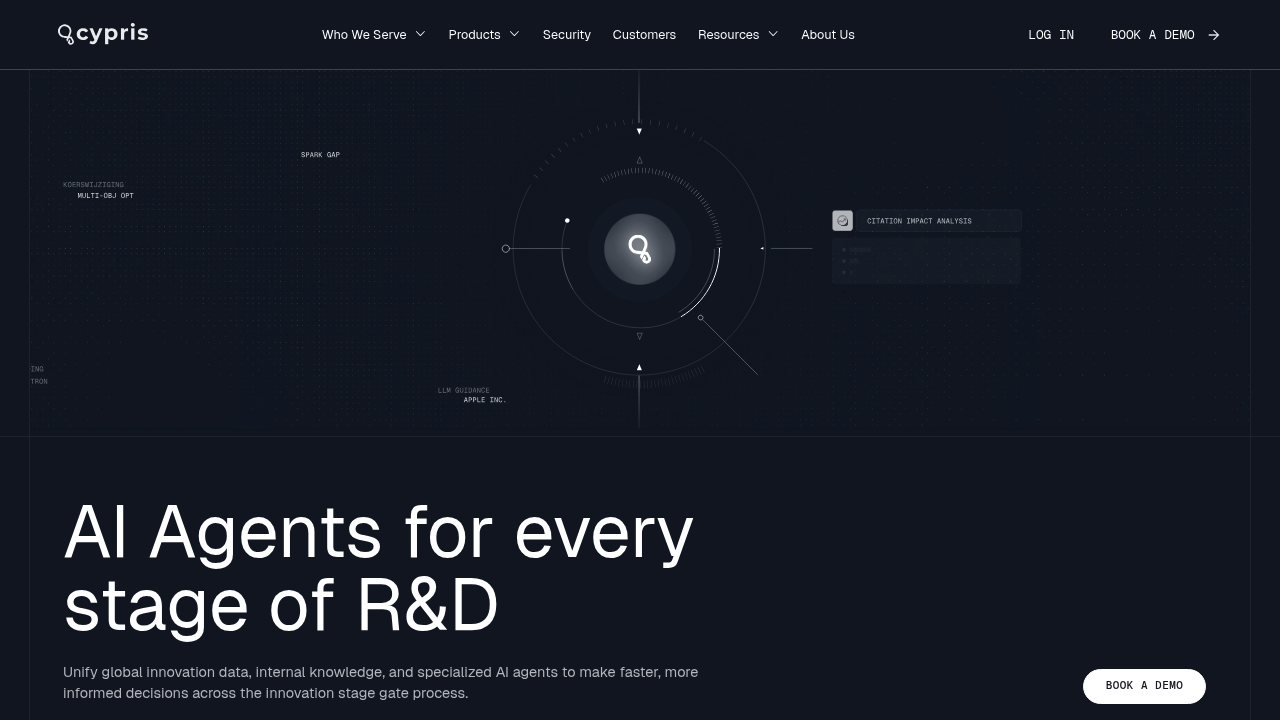Click the SPARK GAP label
Screen dimensions: 1280x720
pos(320,155)
